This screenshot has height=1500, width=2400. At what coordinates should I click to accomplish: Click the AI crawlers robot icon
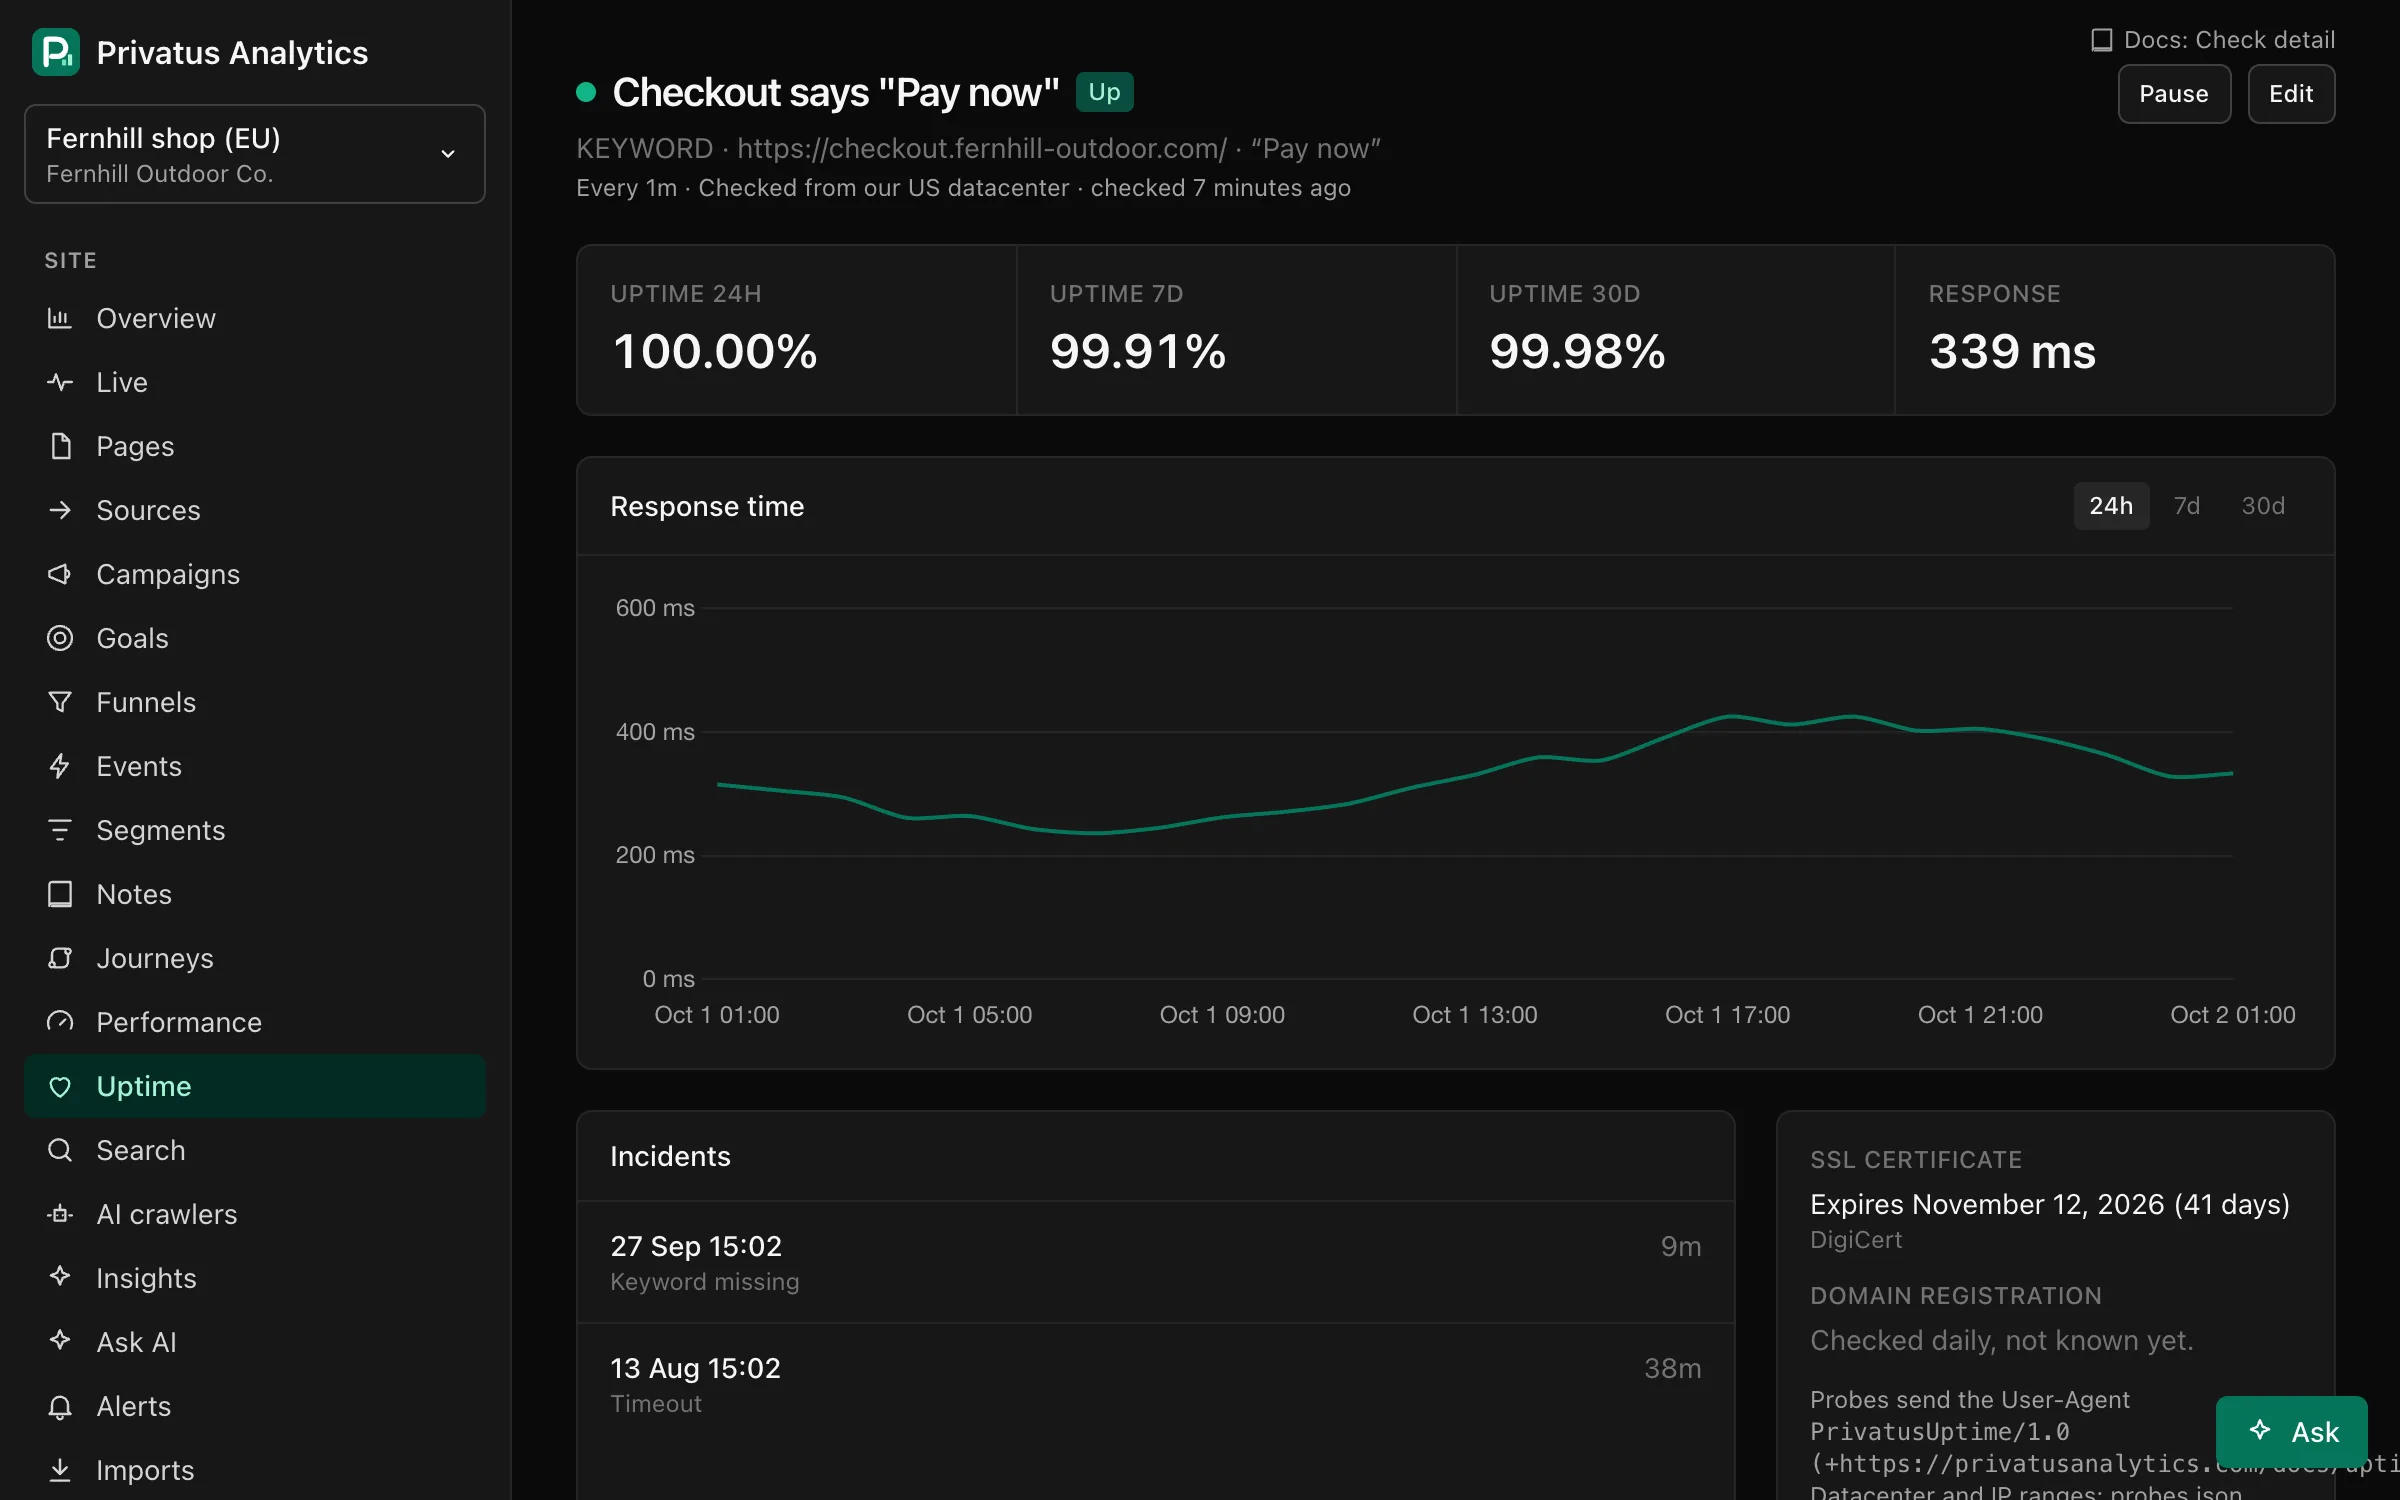pyautogui.click(x=60, y=1214)
